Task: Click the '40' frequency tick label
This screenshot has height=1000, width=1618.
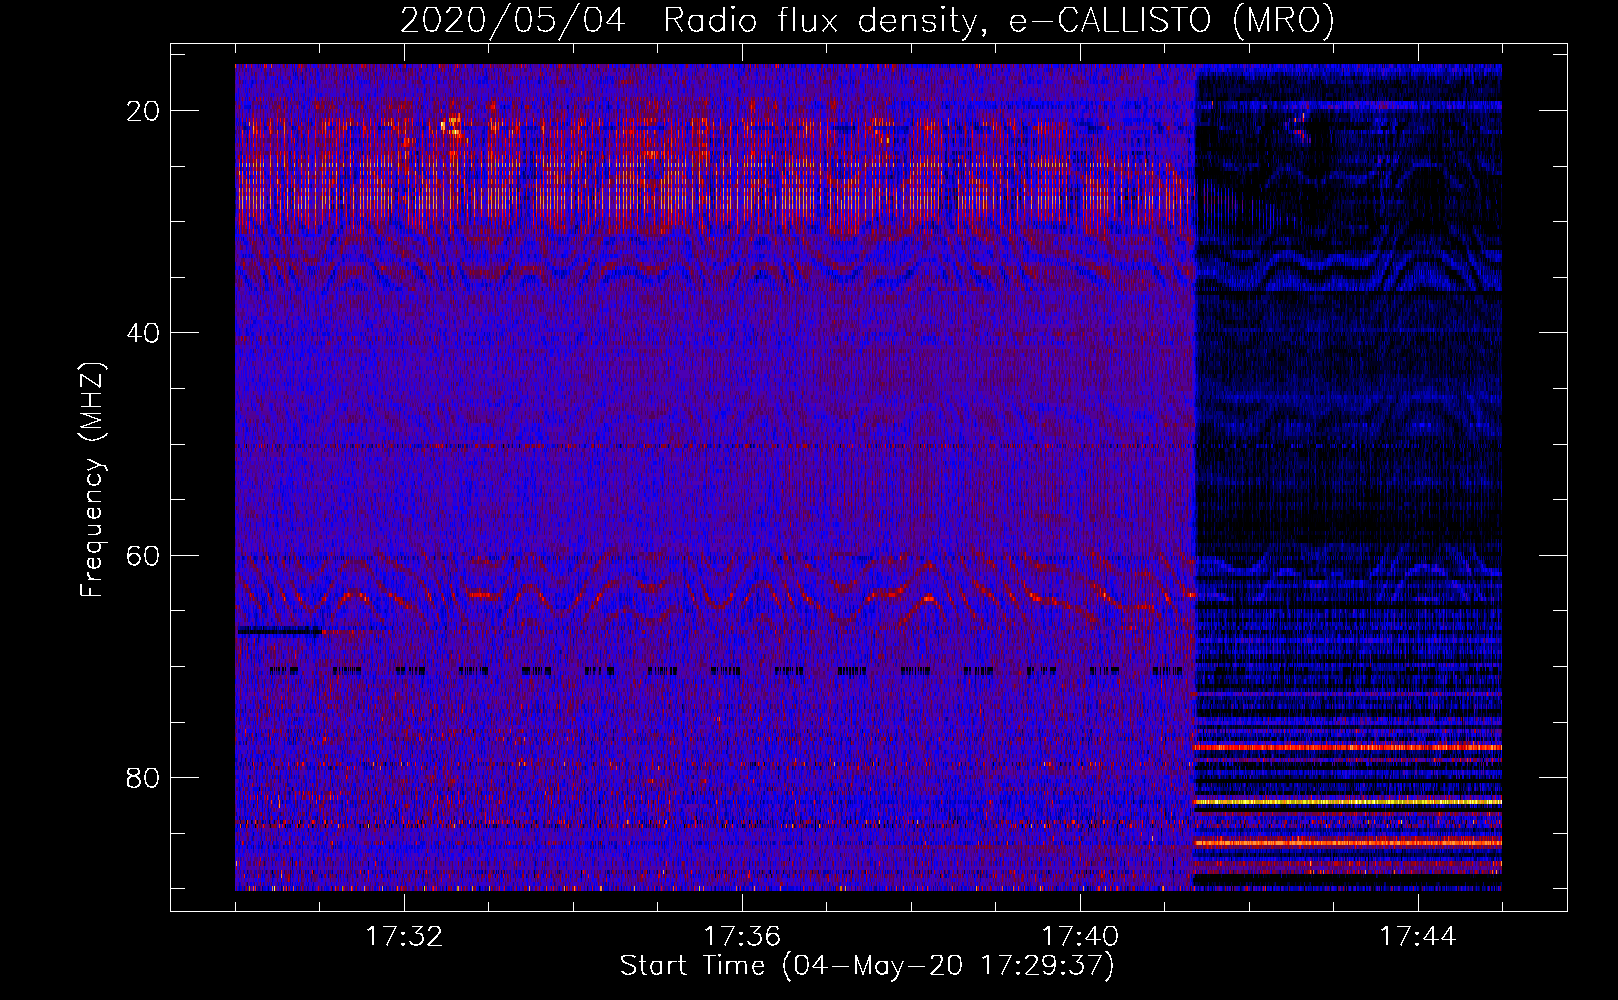Action: [144, 333]
